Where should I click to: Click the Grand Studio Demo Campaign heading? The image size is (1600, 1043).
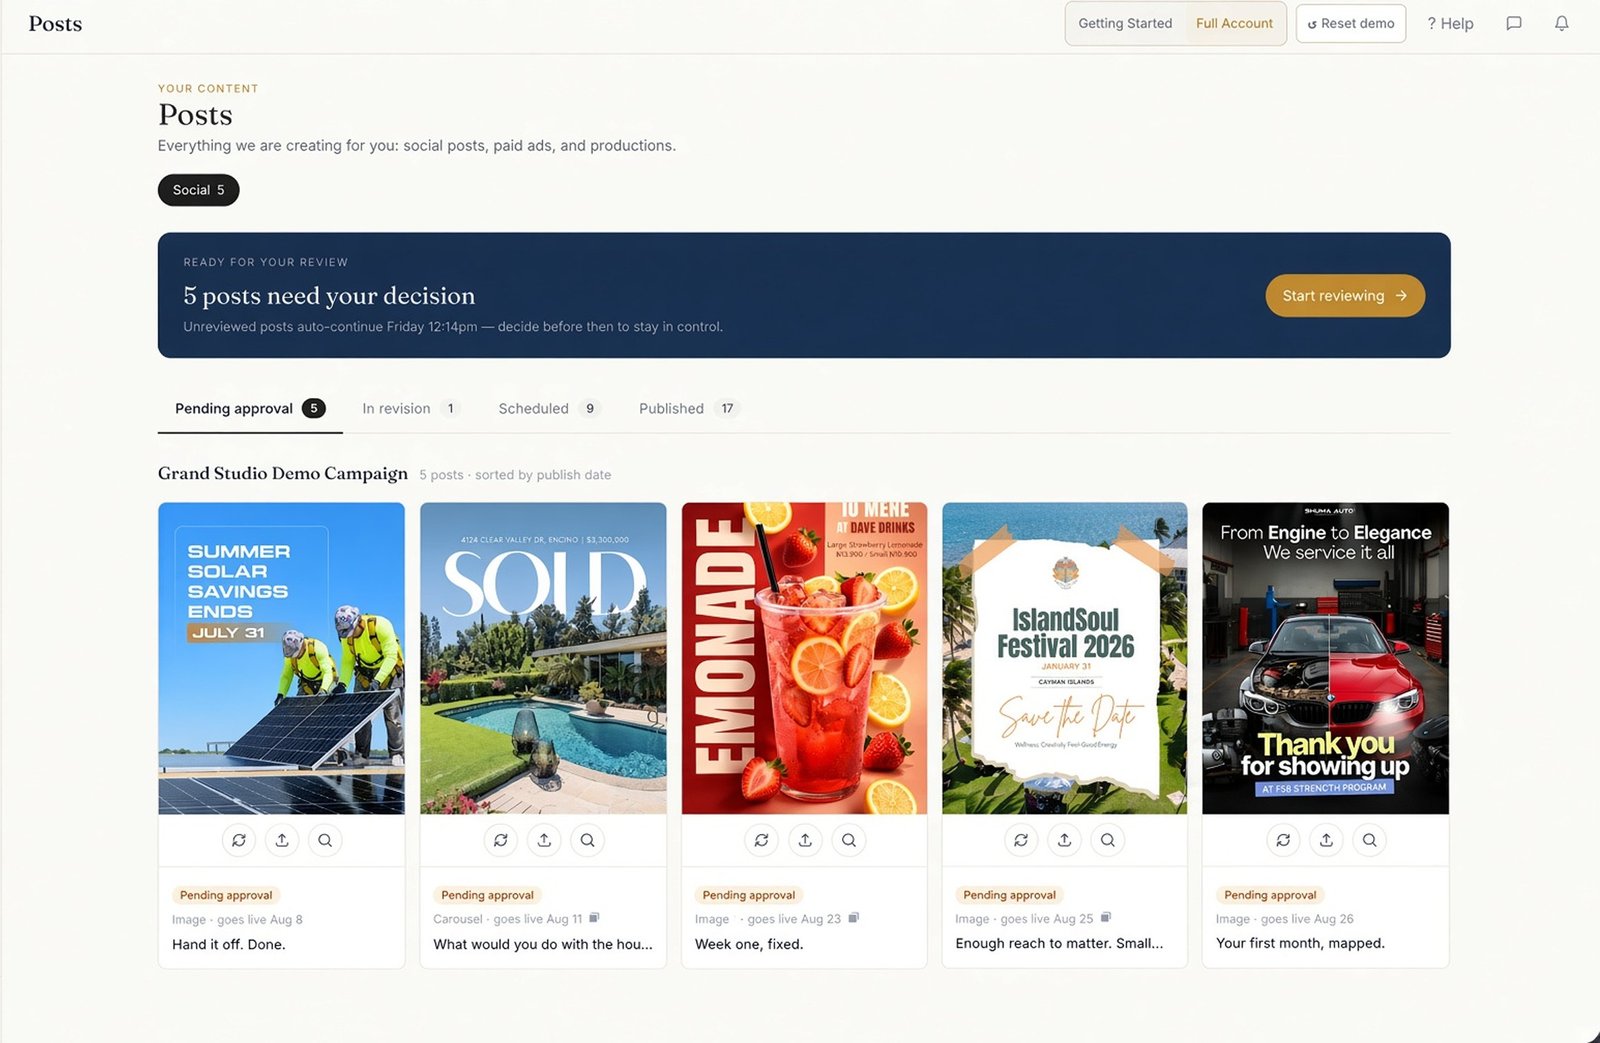(x=283, y=473)
